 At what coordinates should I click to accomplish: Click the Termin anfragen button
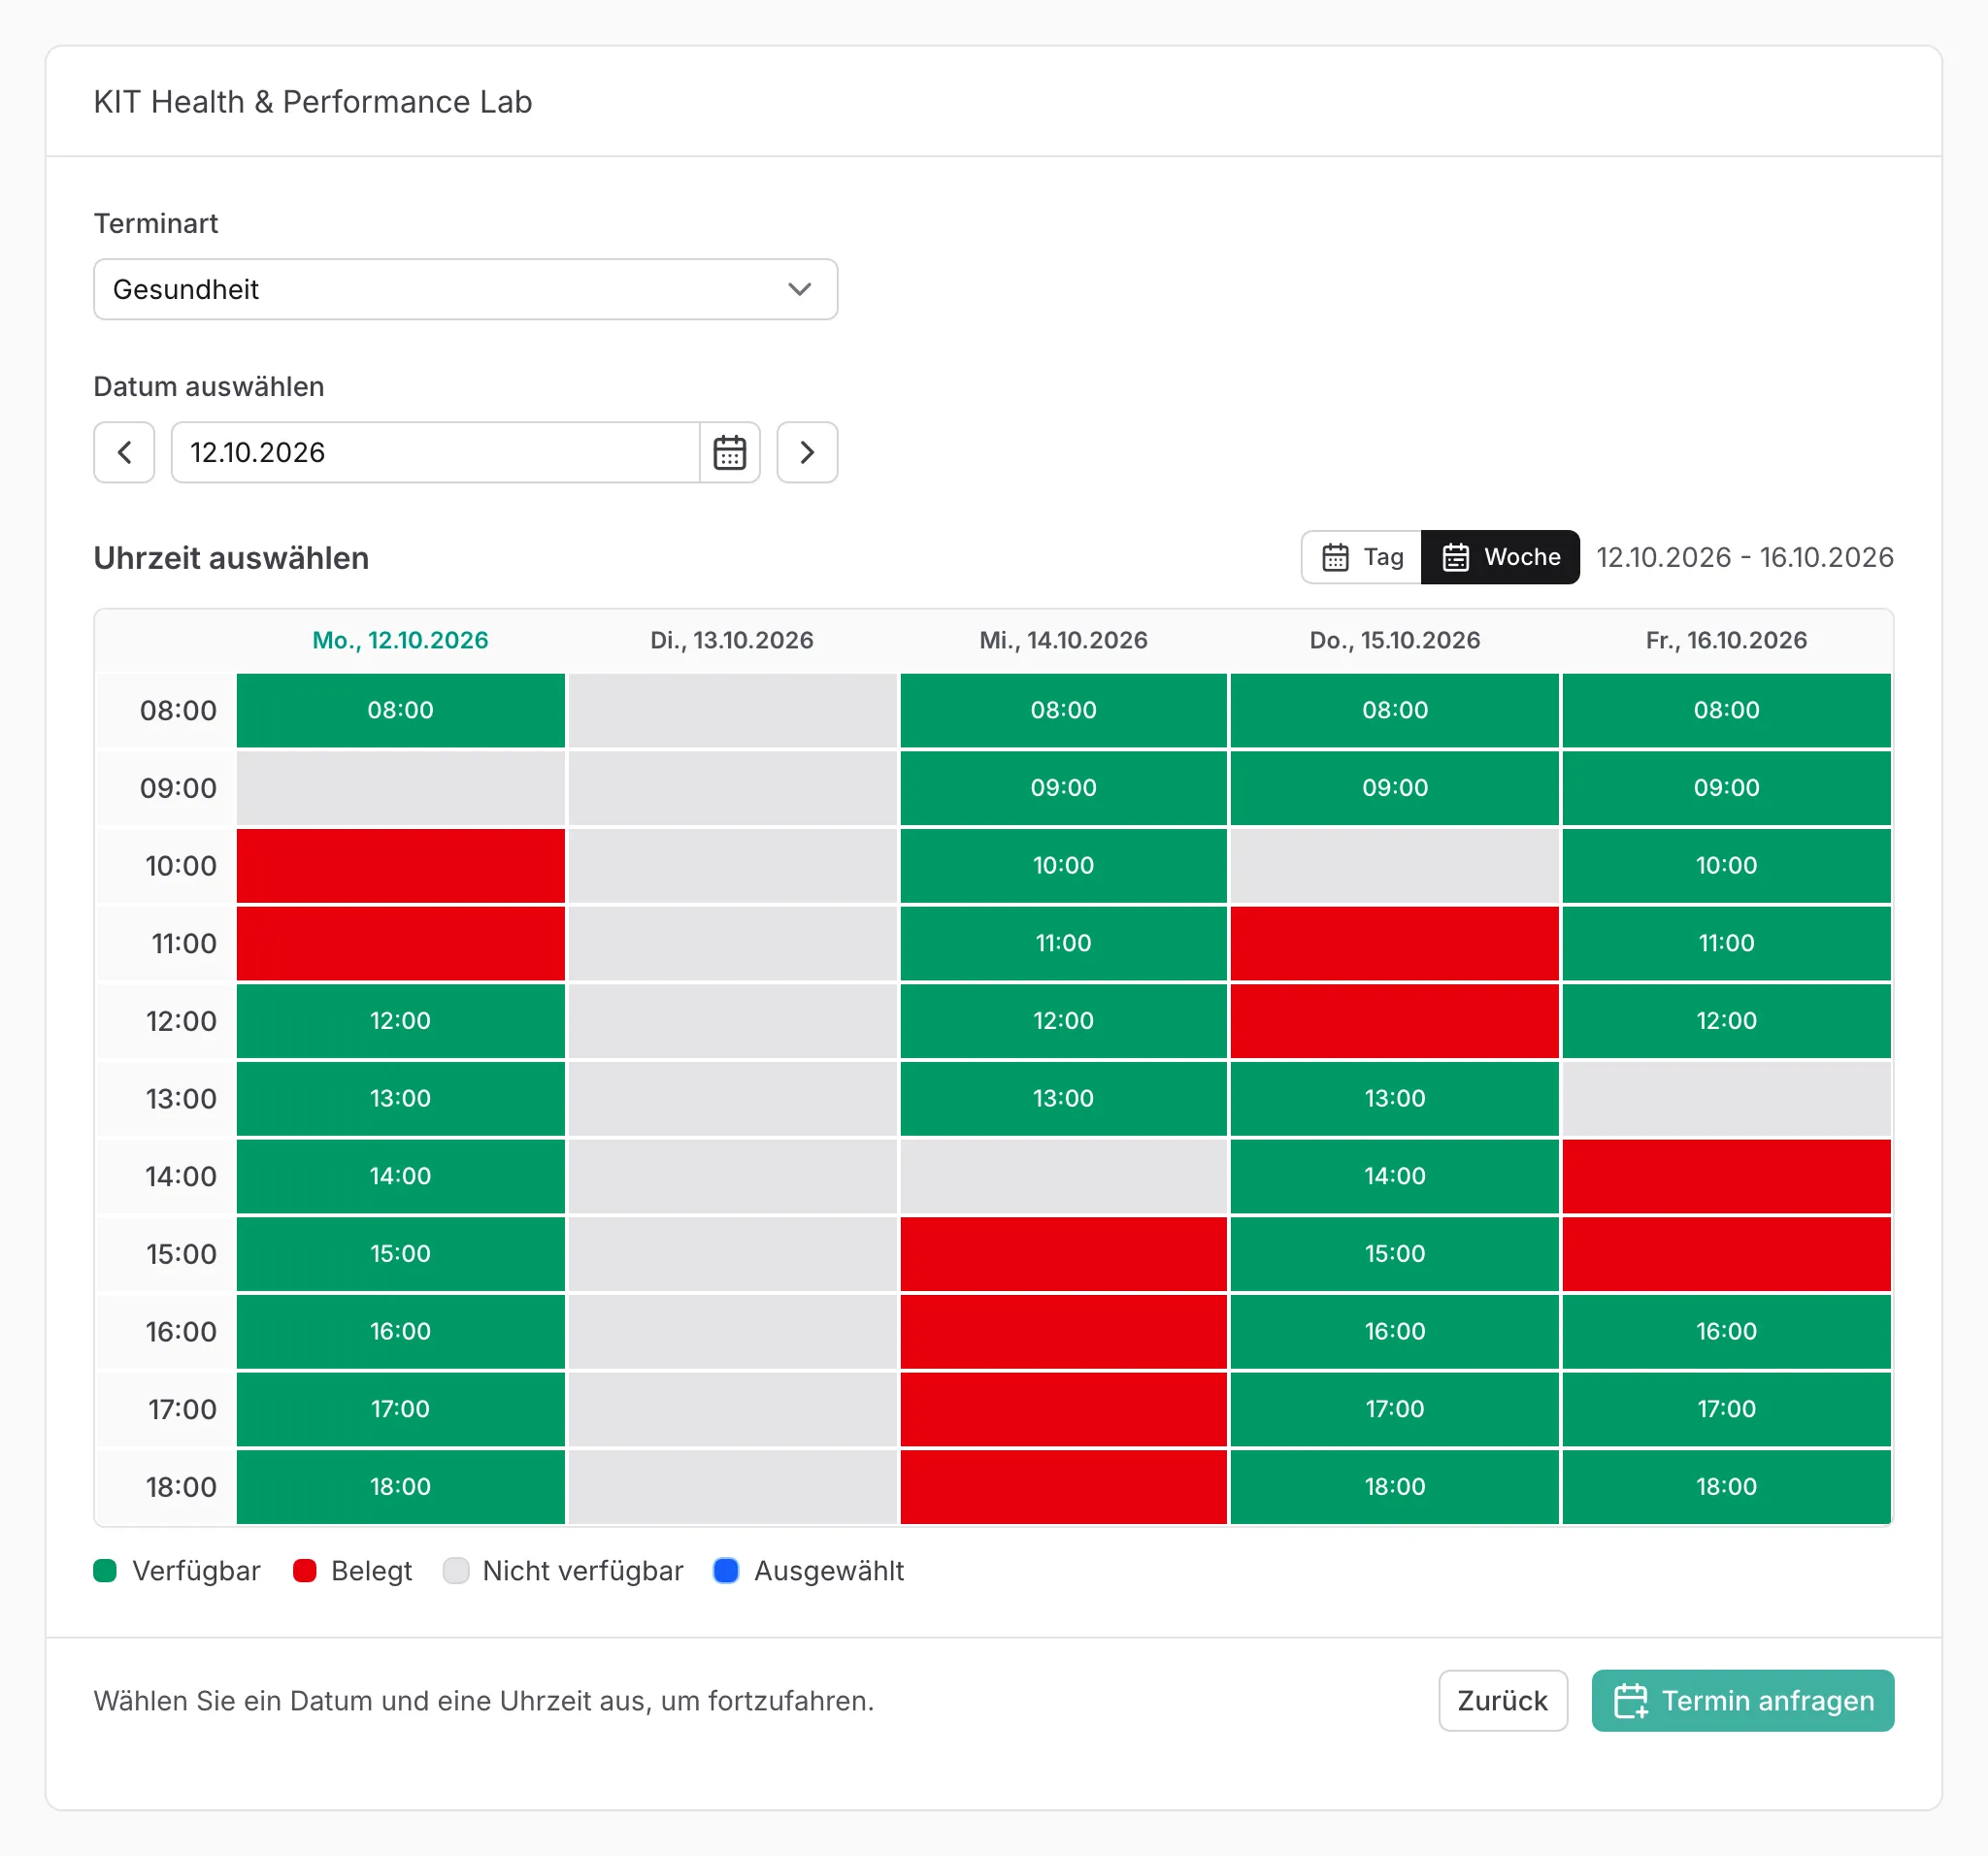click(1742, 1700)
